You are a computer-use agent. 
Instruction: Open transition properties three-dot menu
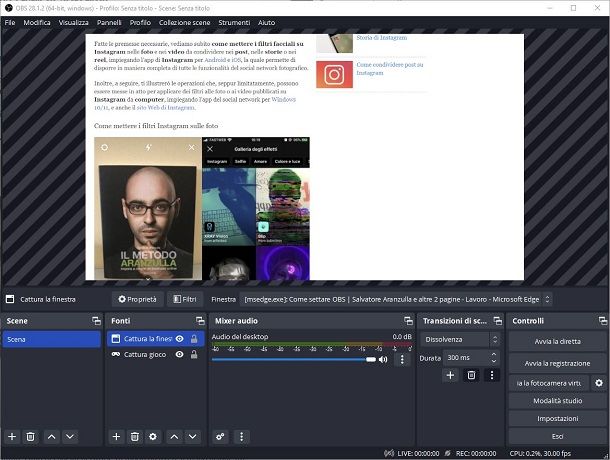click(x=492, y=375)
